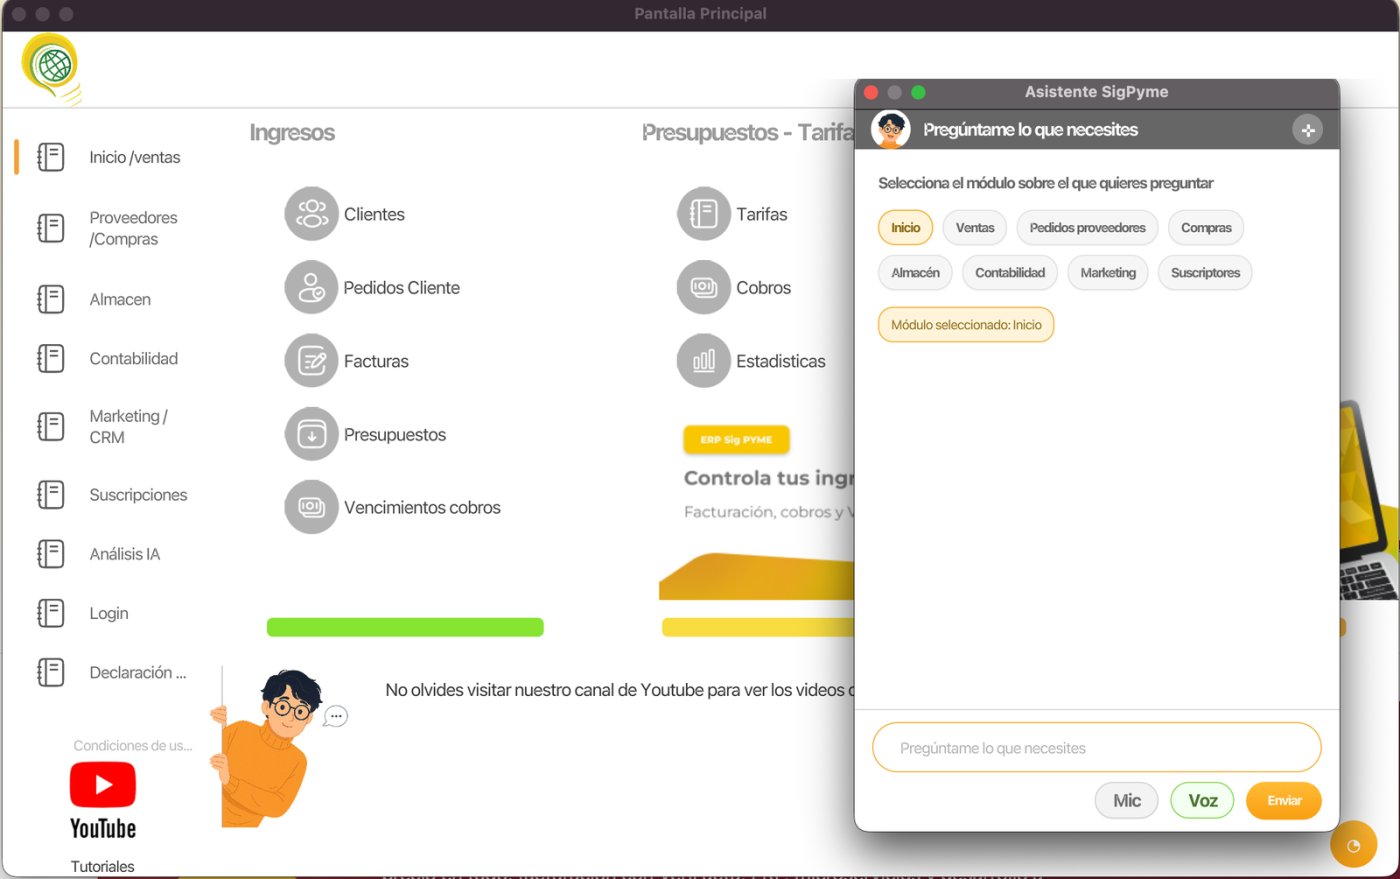The height and width of the screenshot is (879, 1400).
Task: Select the Inicio module chip
Action: pyautogui.click(x=905, y=228)
